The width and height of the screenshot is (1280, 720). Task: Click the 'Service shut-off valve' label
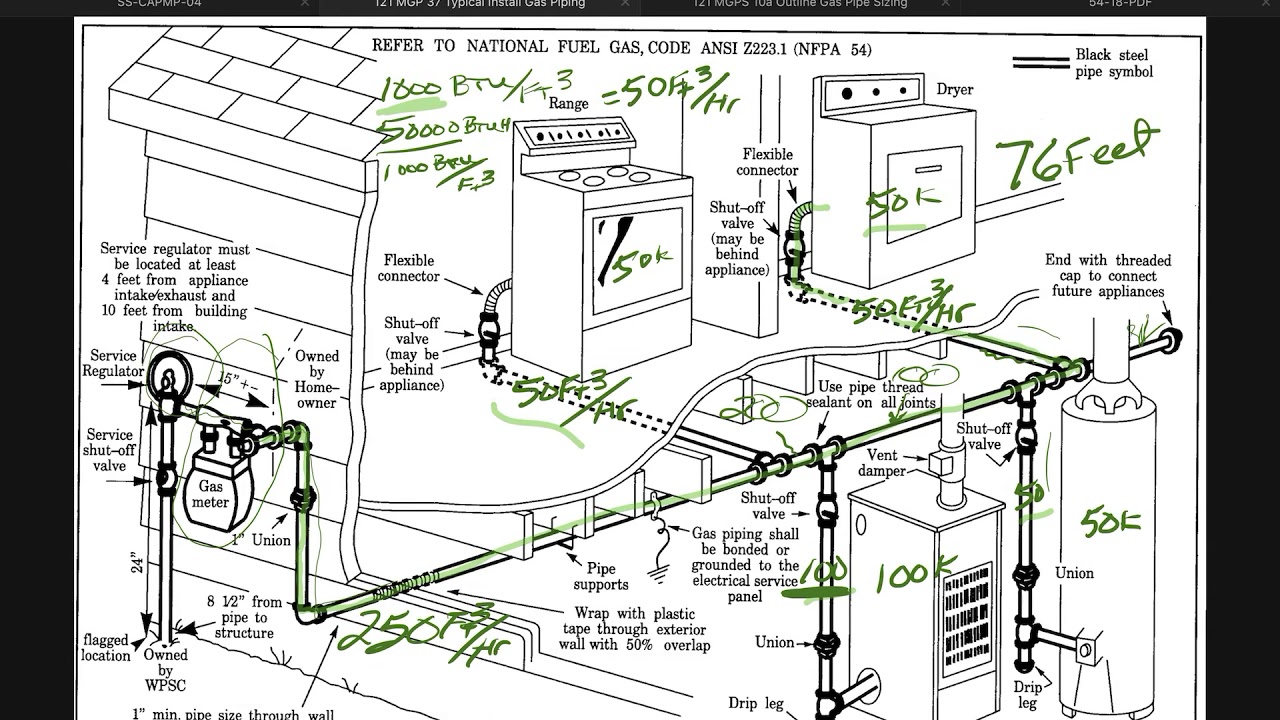point(110,450)
